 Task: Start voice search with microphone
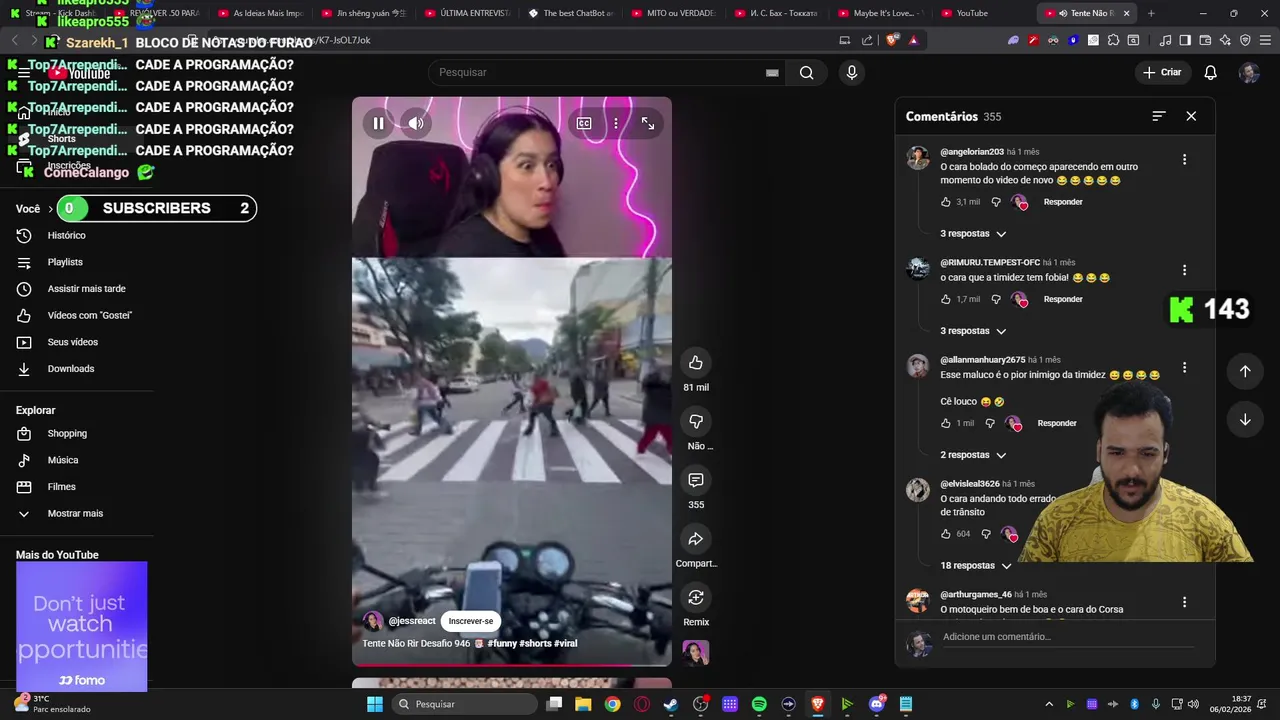point(852,72)
